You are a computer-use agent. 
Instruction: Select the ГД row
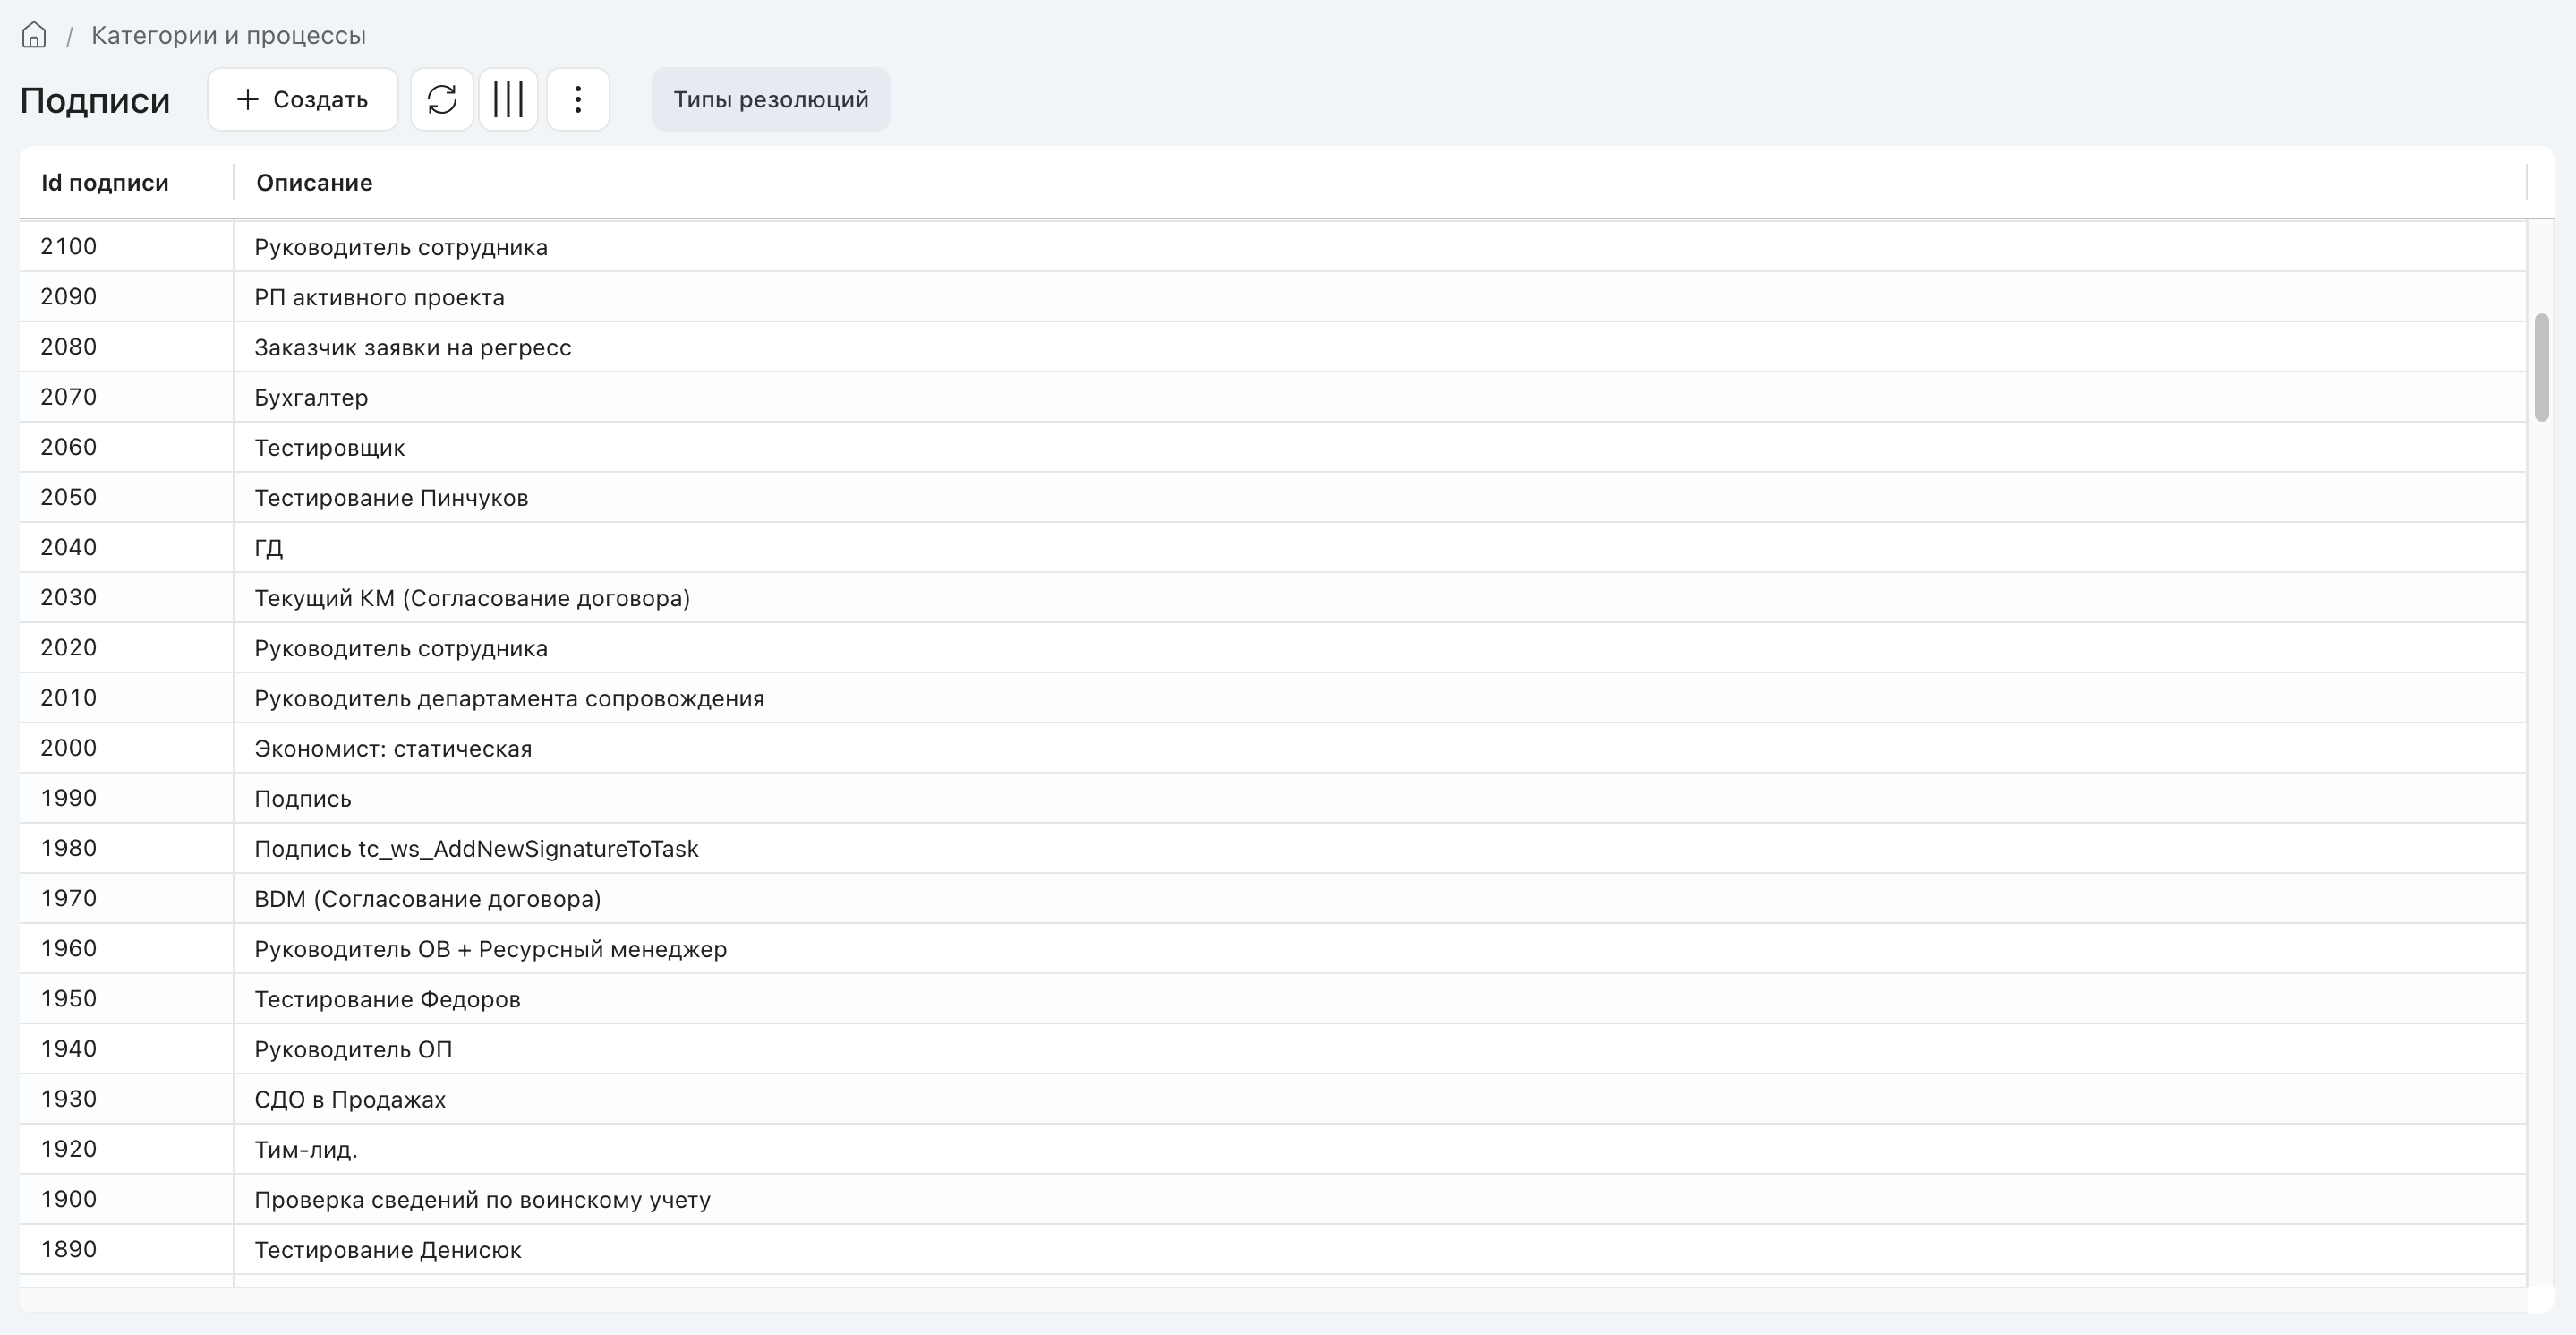1272,547
